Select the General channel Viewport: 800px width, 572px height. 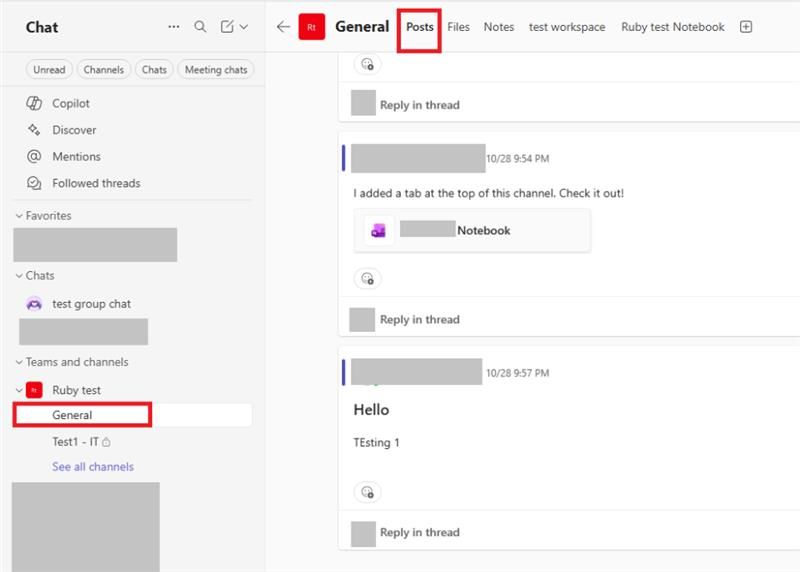coord(133,415)
